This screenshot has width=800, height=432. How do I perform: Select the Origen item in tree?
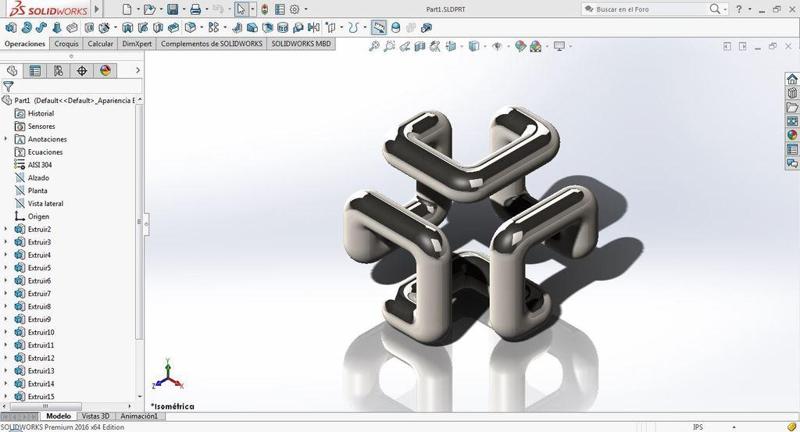coord(38,216)
